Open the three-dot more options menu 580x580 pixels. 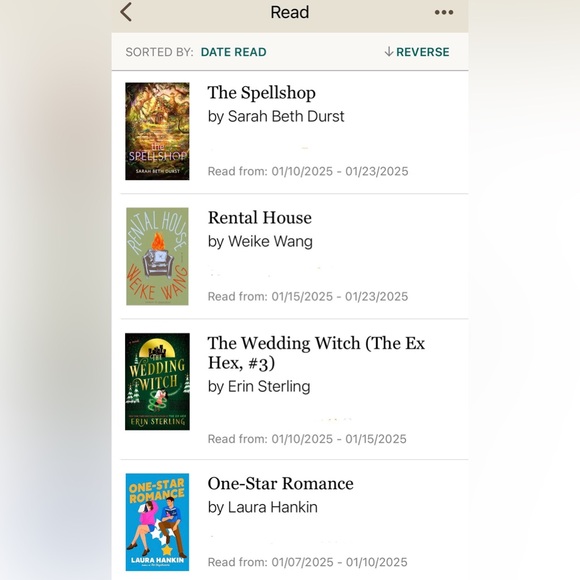coord(444,13)
